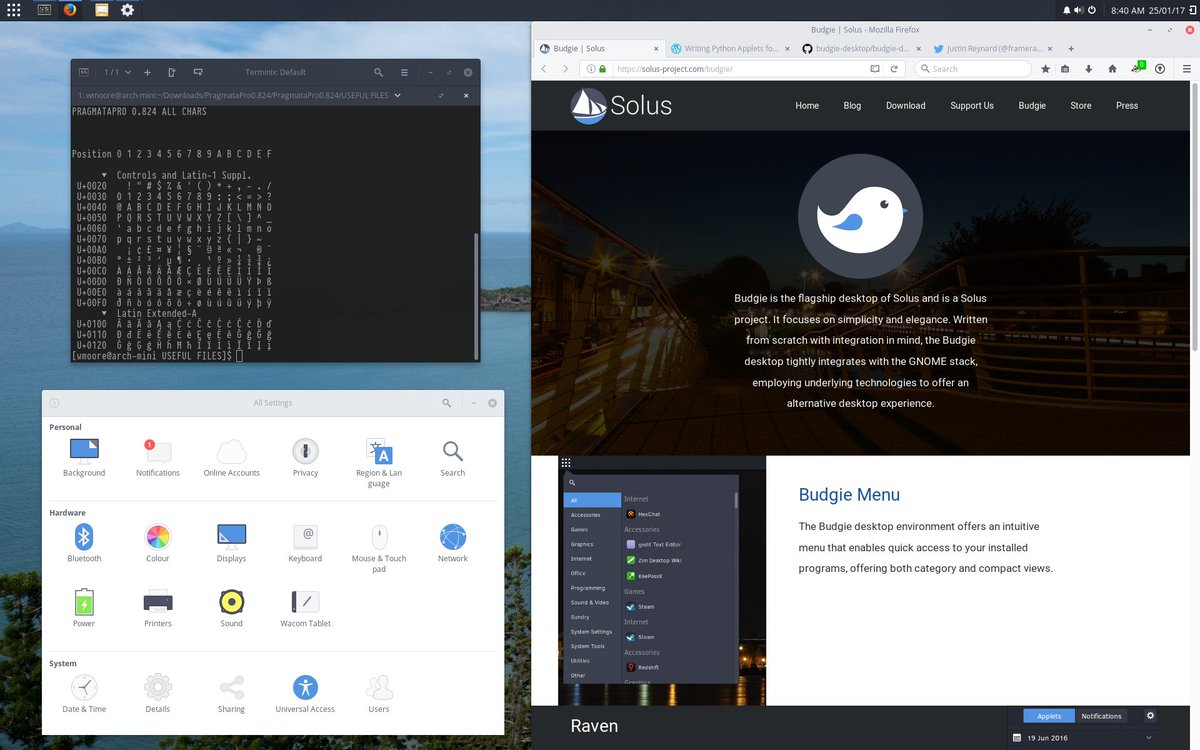Click Download in Solus navigation

[905, 105]
